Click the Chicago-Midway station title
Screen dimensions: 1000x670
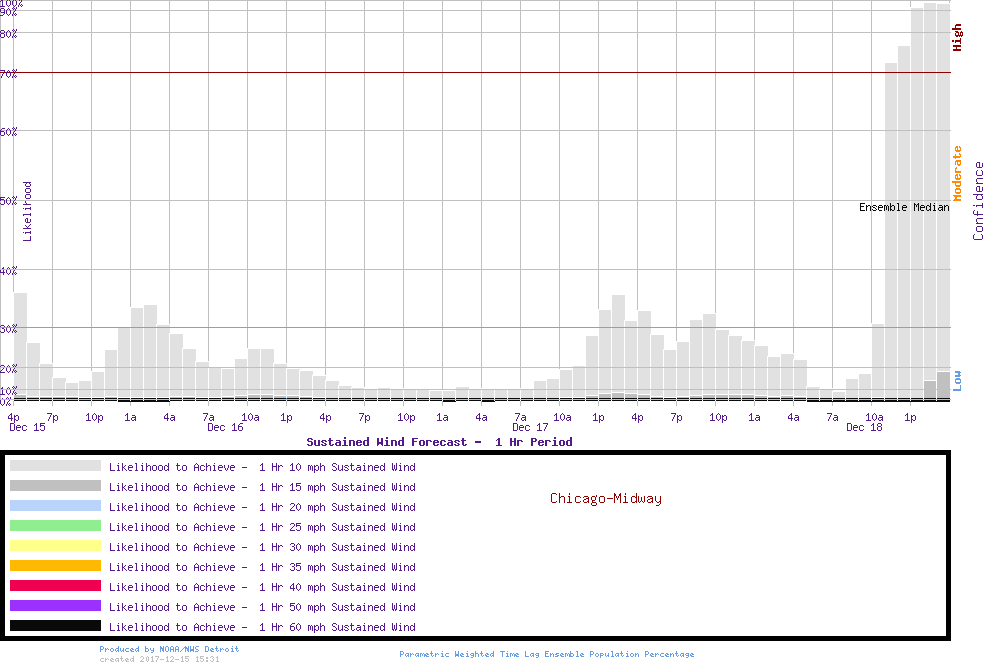point(605,498)
